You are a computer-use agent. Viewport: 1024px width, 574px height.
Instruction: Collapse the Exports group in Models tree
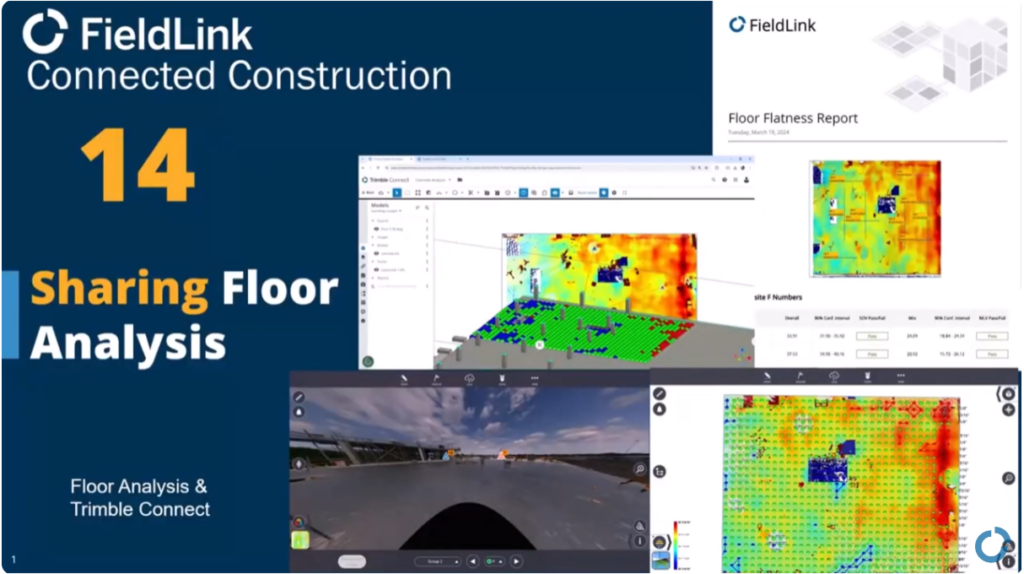click(x=373, y=221)
